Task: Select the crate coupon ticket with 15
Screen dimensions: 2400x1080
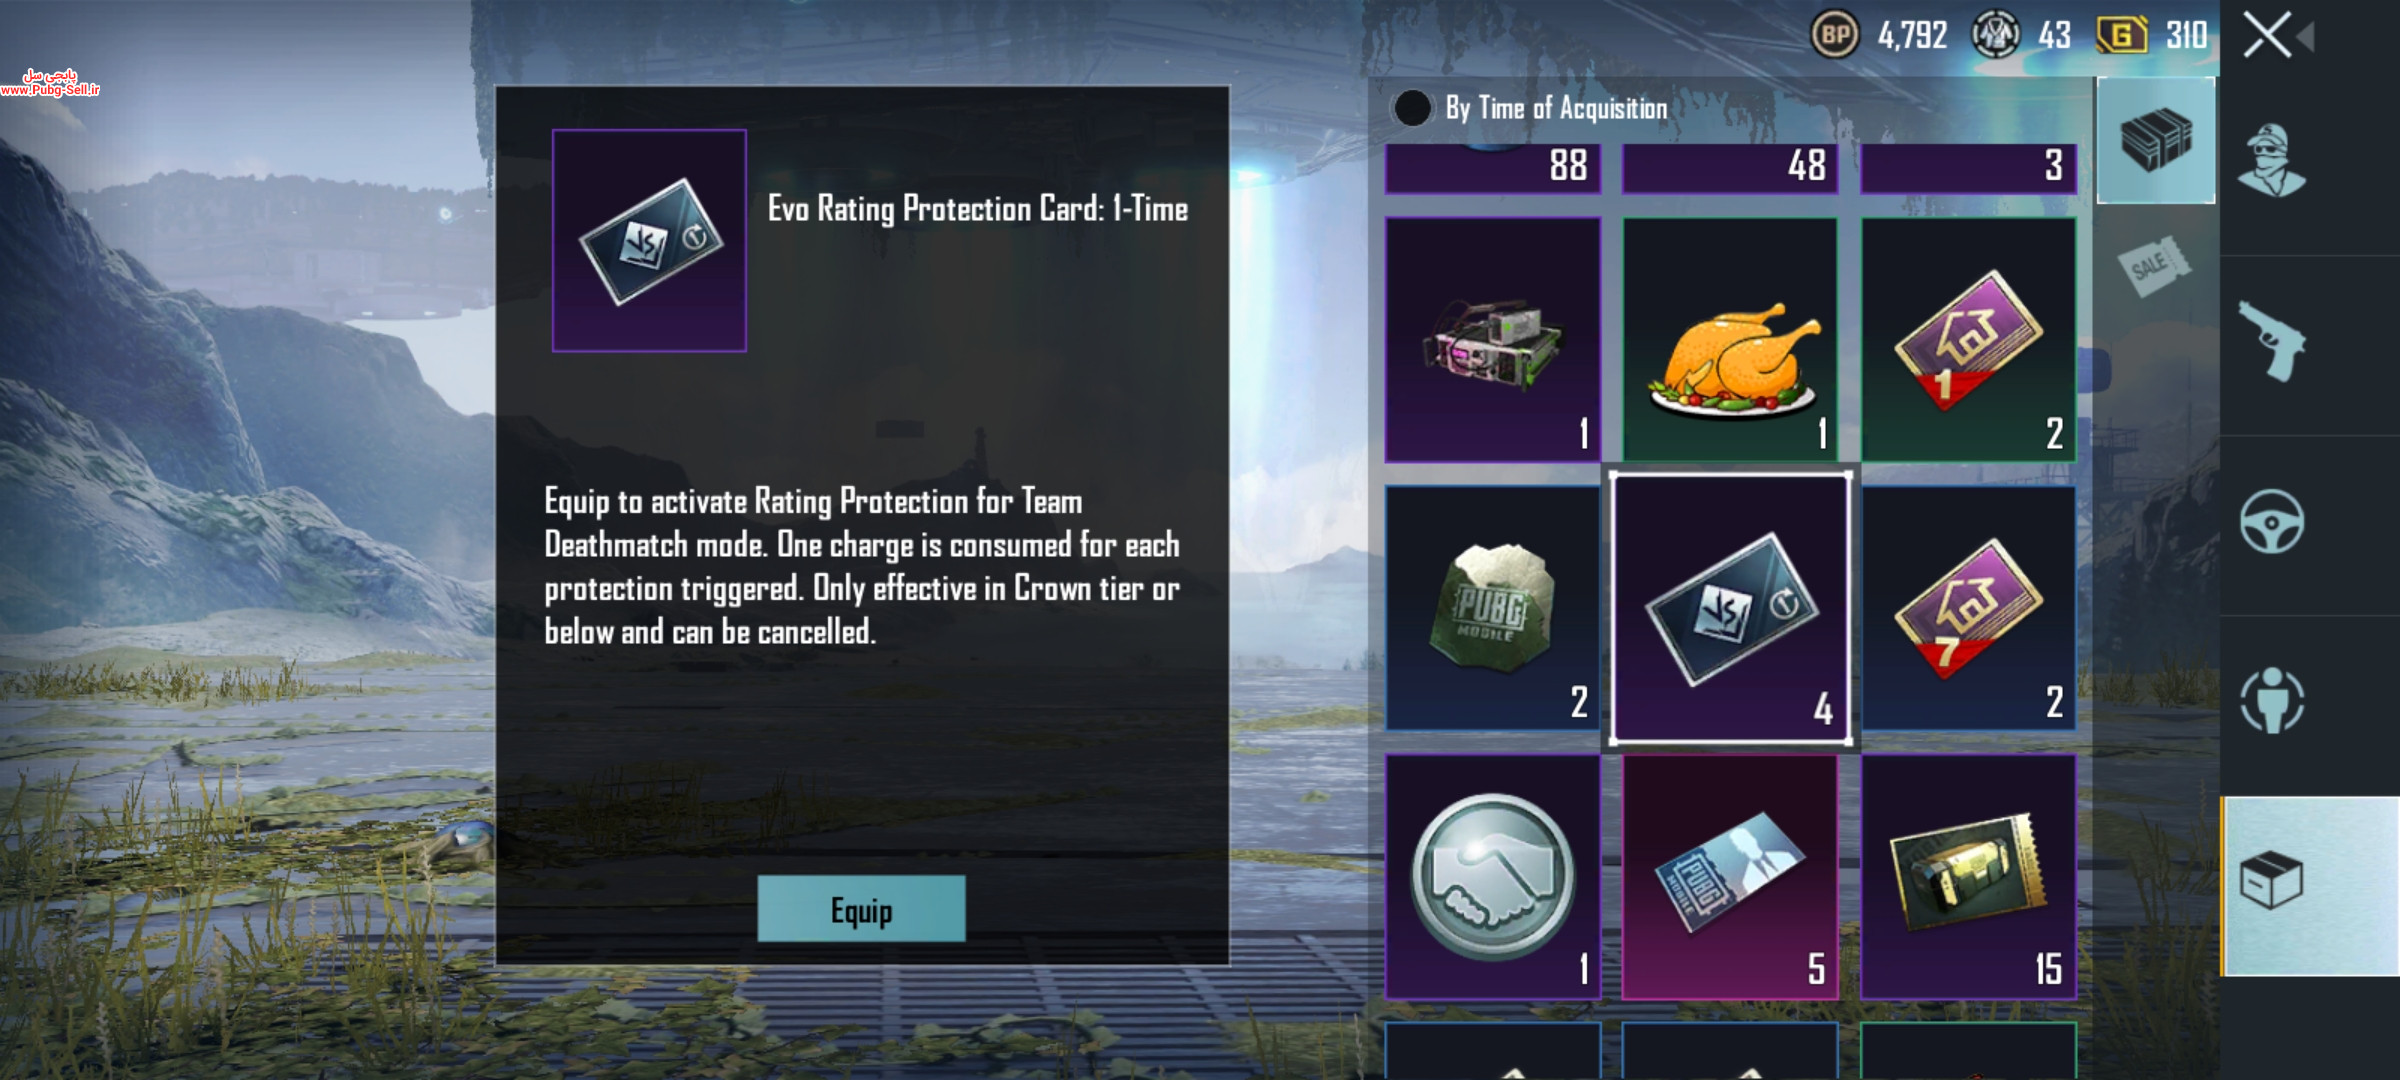Action: pyautogui.click(x=1968, y=877)
